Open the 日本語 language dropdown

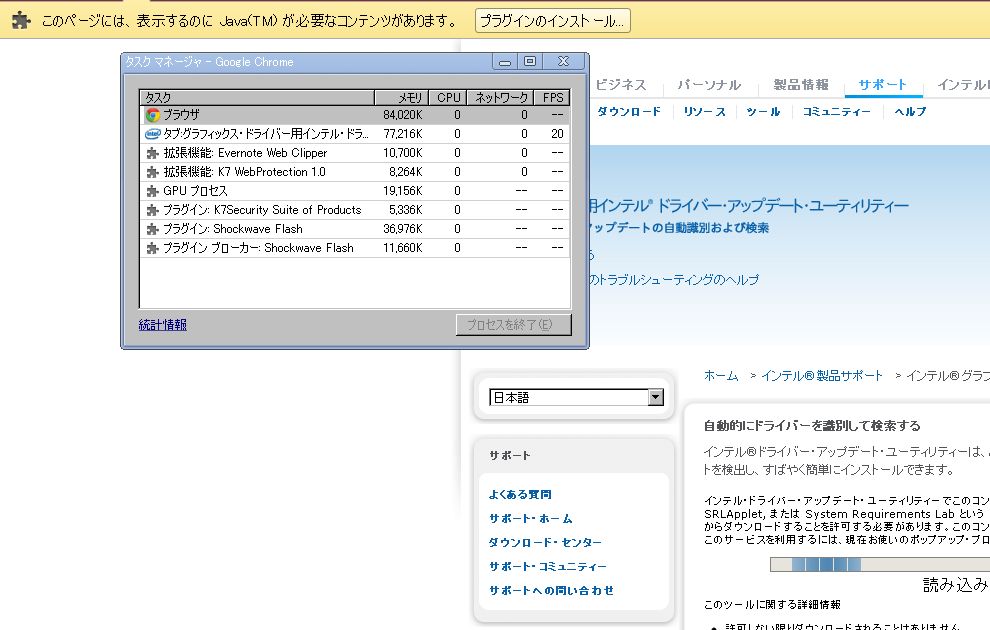pyautogui.click(x=576, y=397)
